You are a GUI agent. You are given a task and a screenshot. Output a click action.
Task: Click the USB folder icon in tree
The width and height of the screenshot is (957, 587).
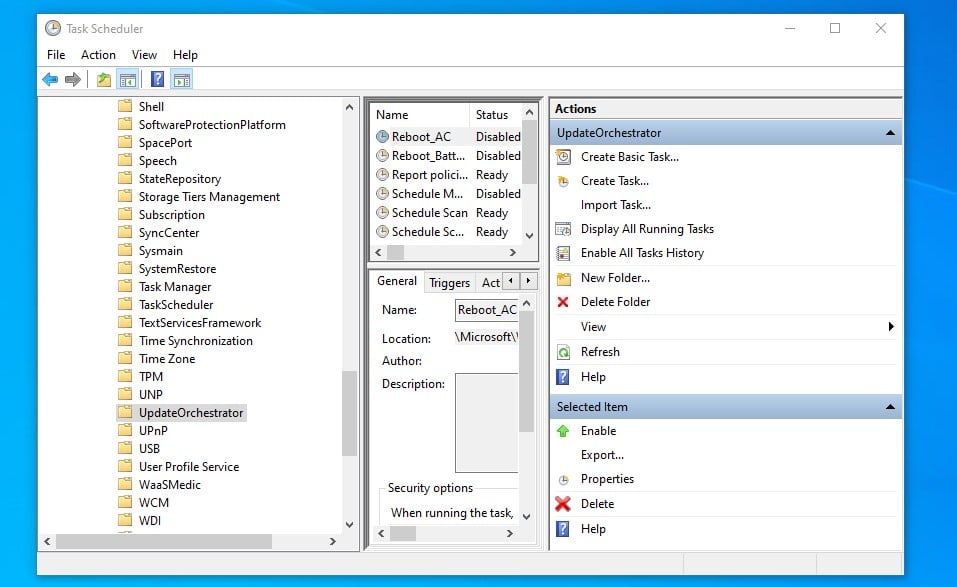coord(125,448)
